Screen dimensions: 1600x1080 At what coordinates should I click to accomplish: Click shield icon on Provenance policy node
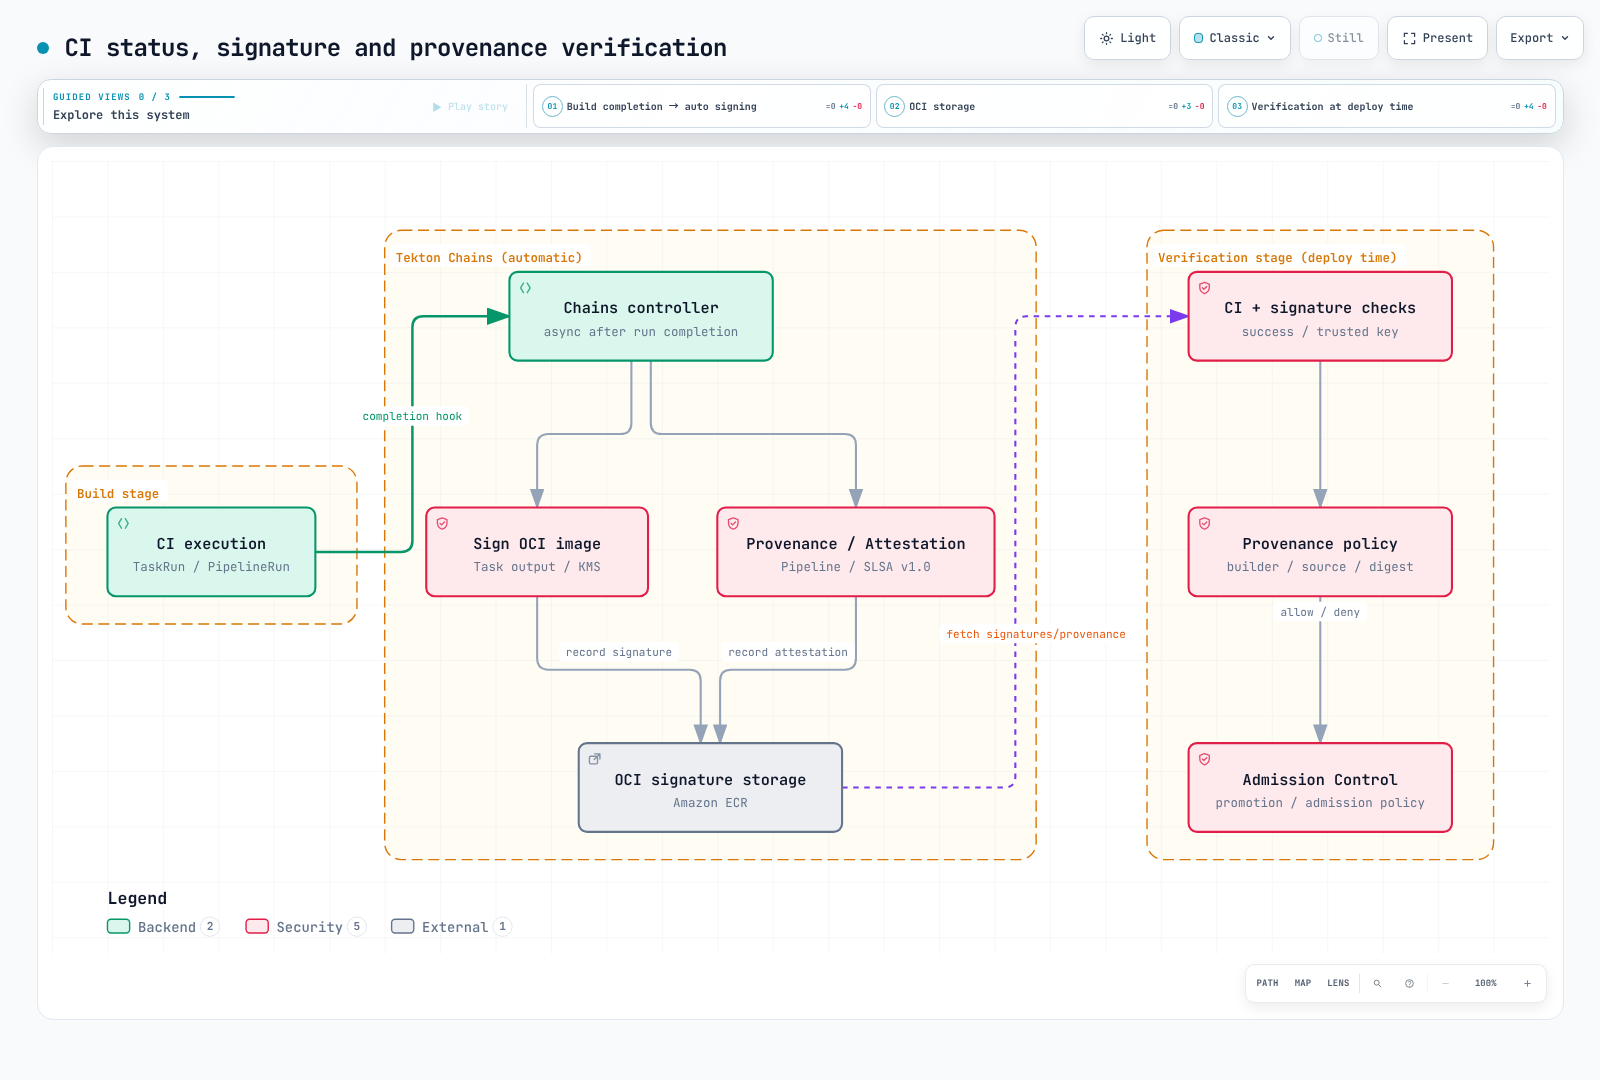click(x=1204, y=523)
